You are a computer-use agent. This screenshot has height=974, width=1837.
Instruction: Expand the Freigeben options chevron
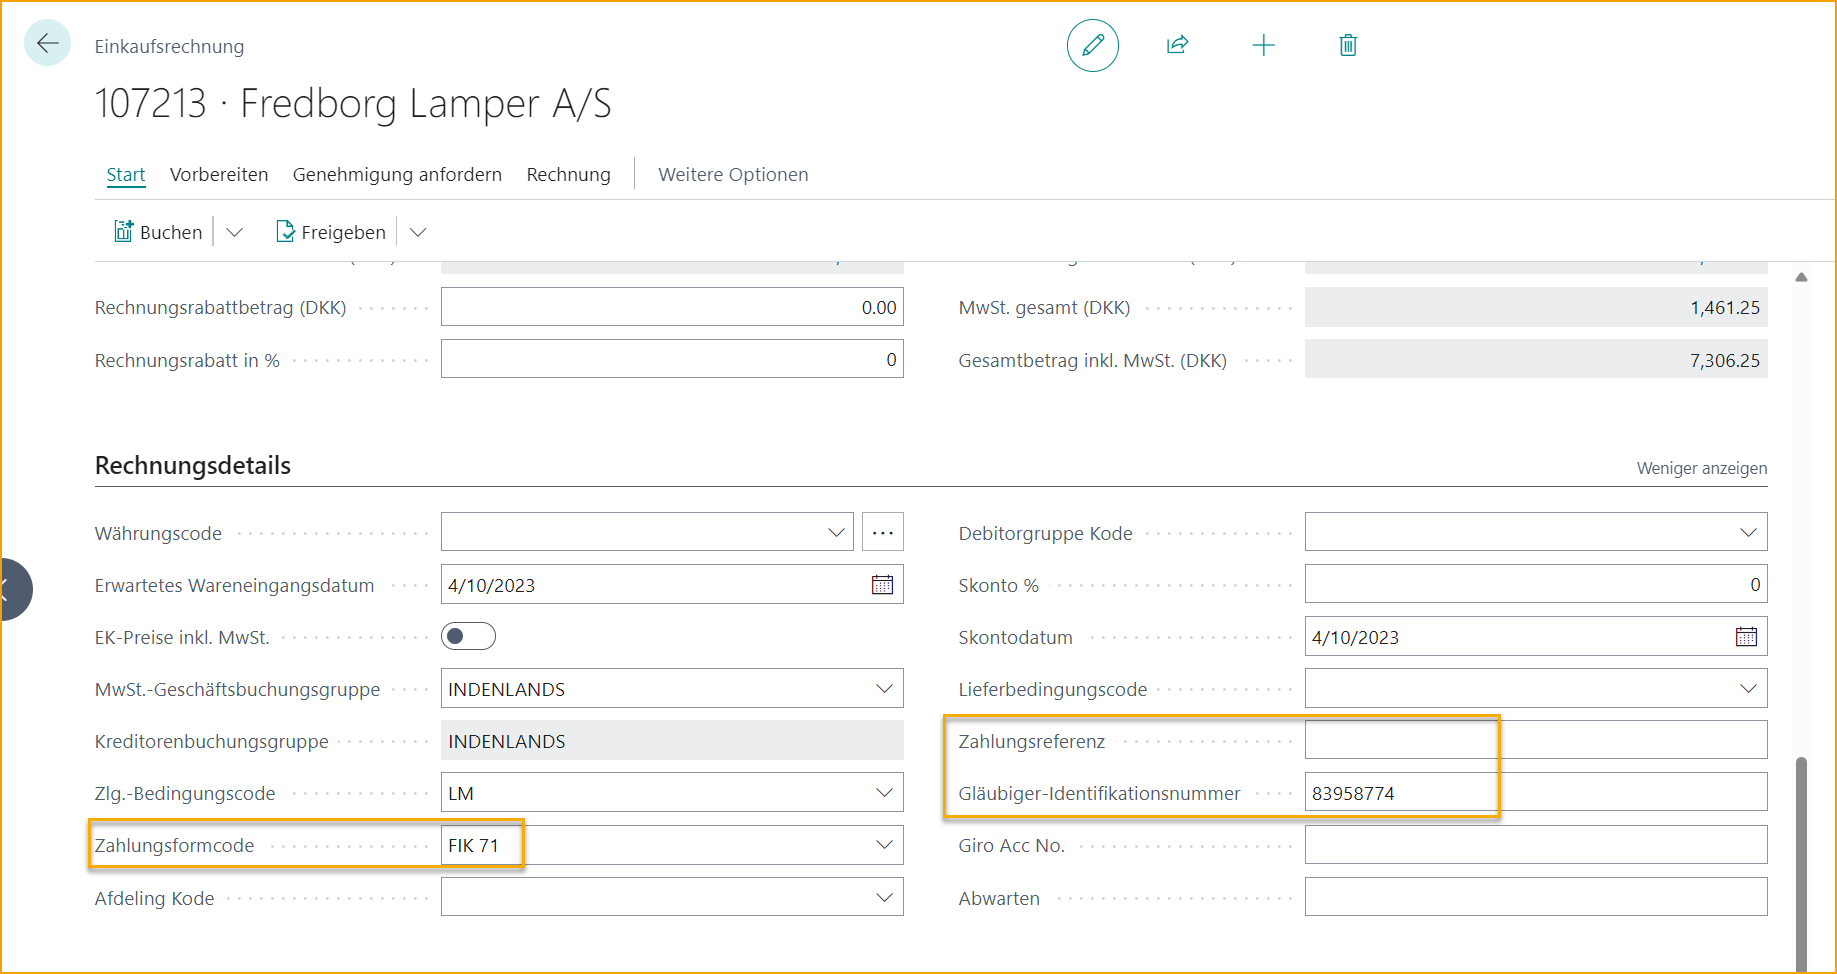(418, 232)
